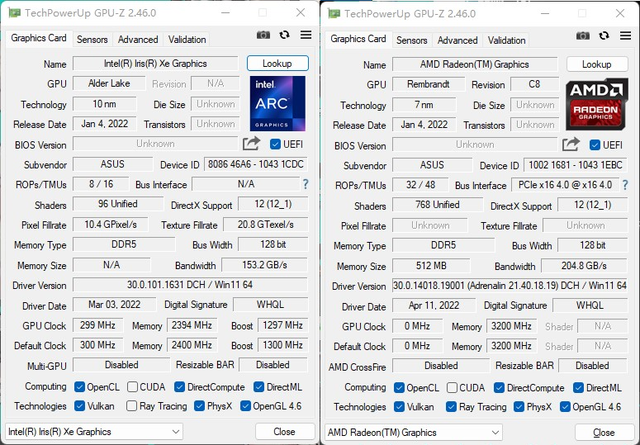Toggle Ray Tracing checkbox in AMD window
Screen dimensions: 640x445
pos(451,407)
